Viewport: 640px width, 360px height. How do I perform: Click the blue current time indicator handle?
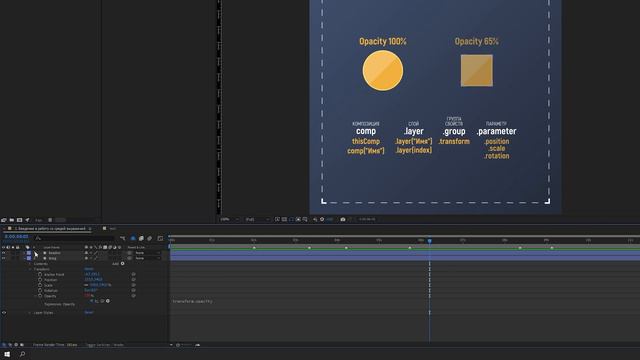pyautogui.click(x=430, y=241)
